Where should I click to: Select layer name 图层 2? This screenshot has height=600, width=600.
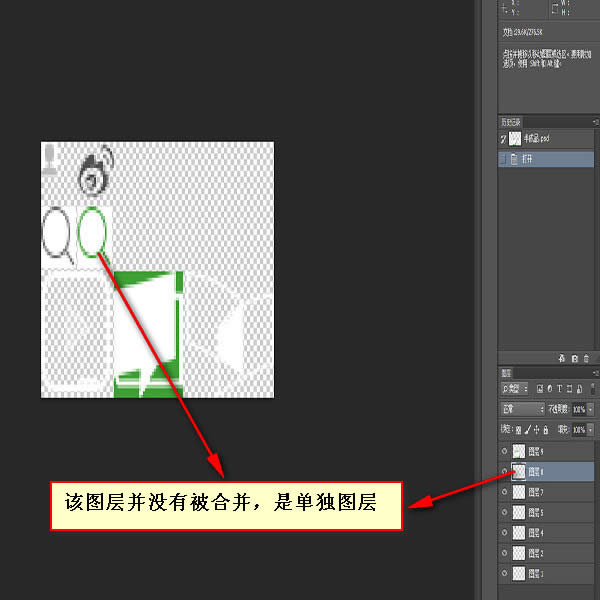click(536, 553)
